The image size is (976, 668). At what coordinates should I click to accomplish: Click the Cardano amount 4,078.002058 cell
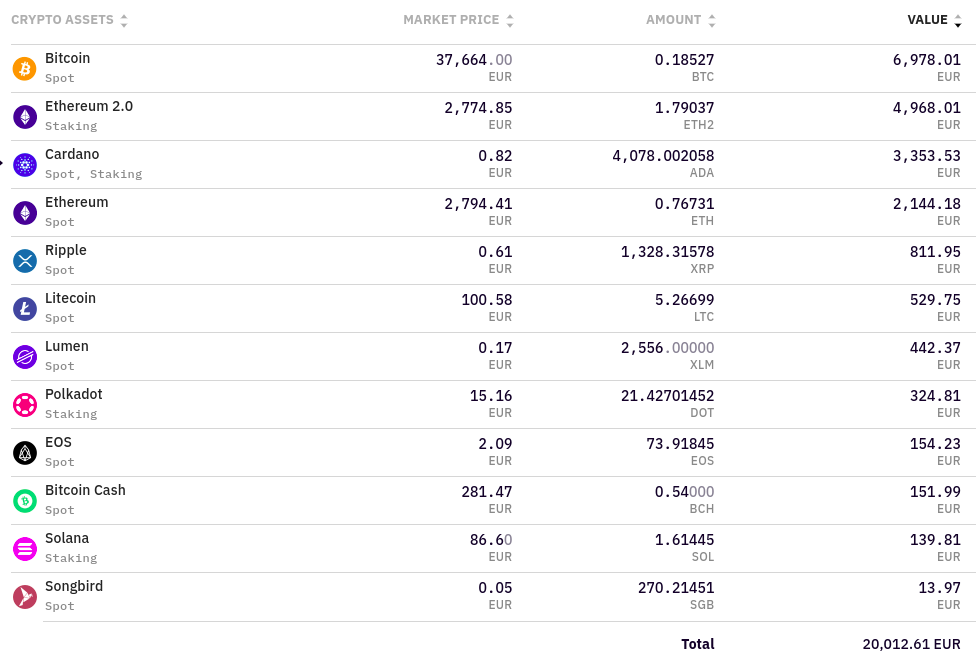point(663,156)
